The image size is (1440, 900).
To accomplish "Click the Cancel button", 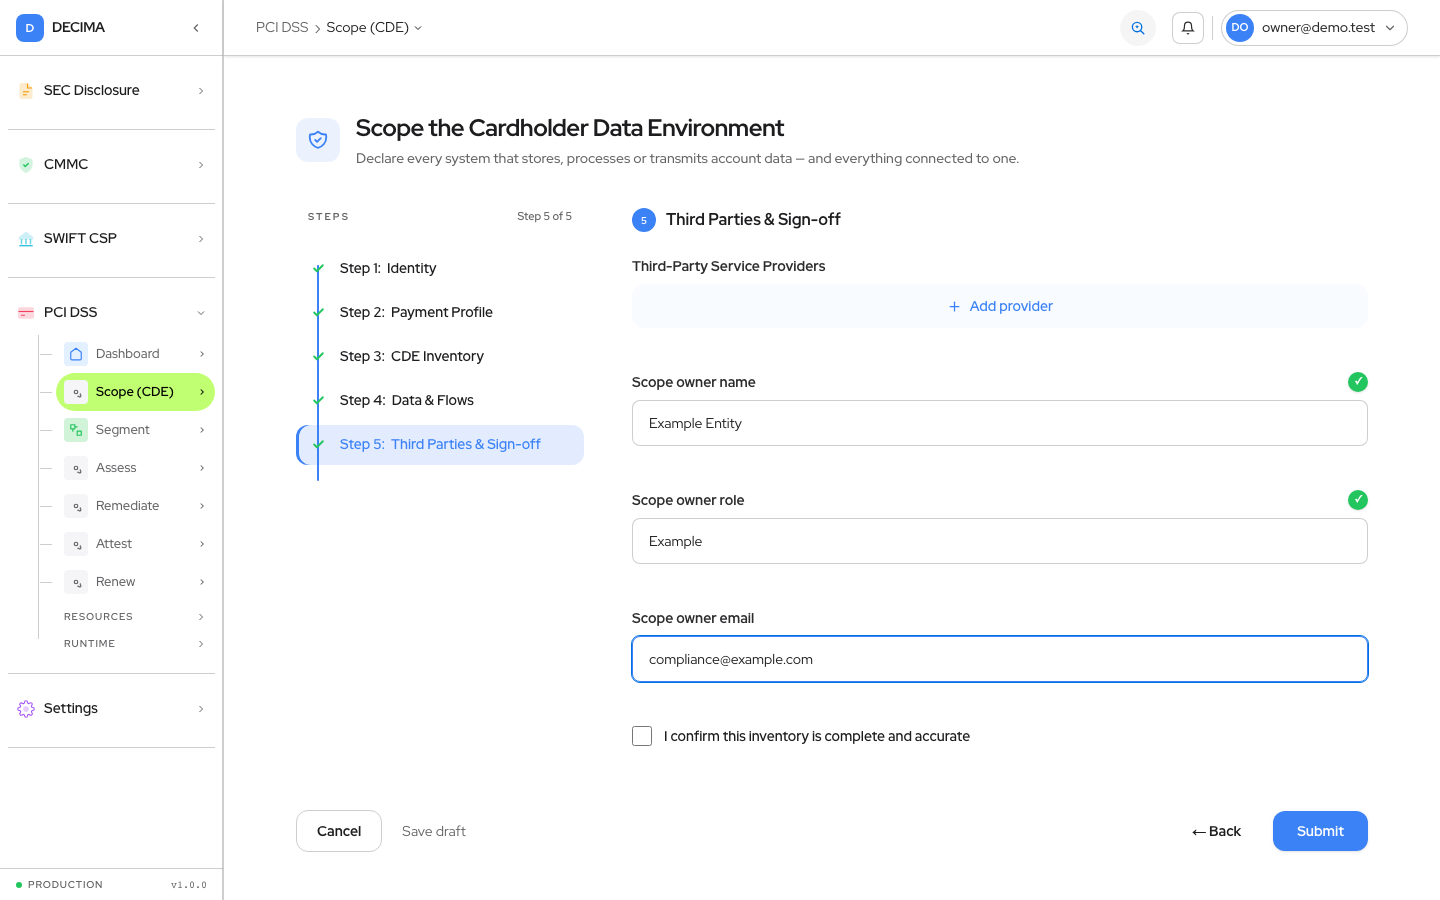I will click(339, 831).
